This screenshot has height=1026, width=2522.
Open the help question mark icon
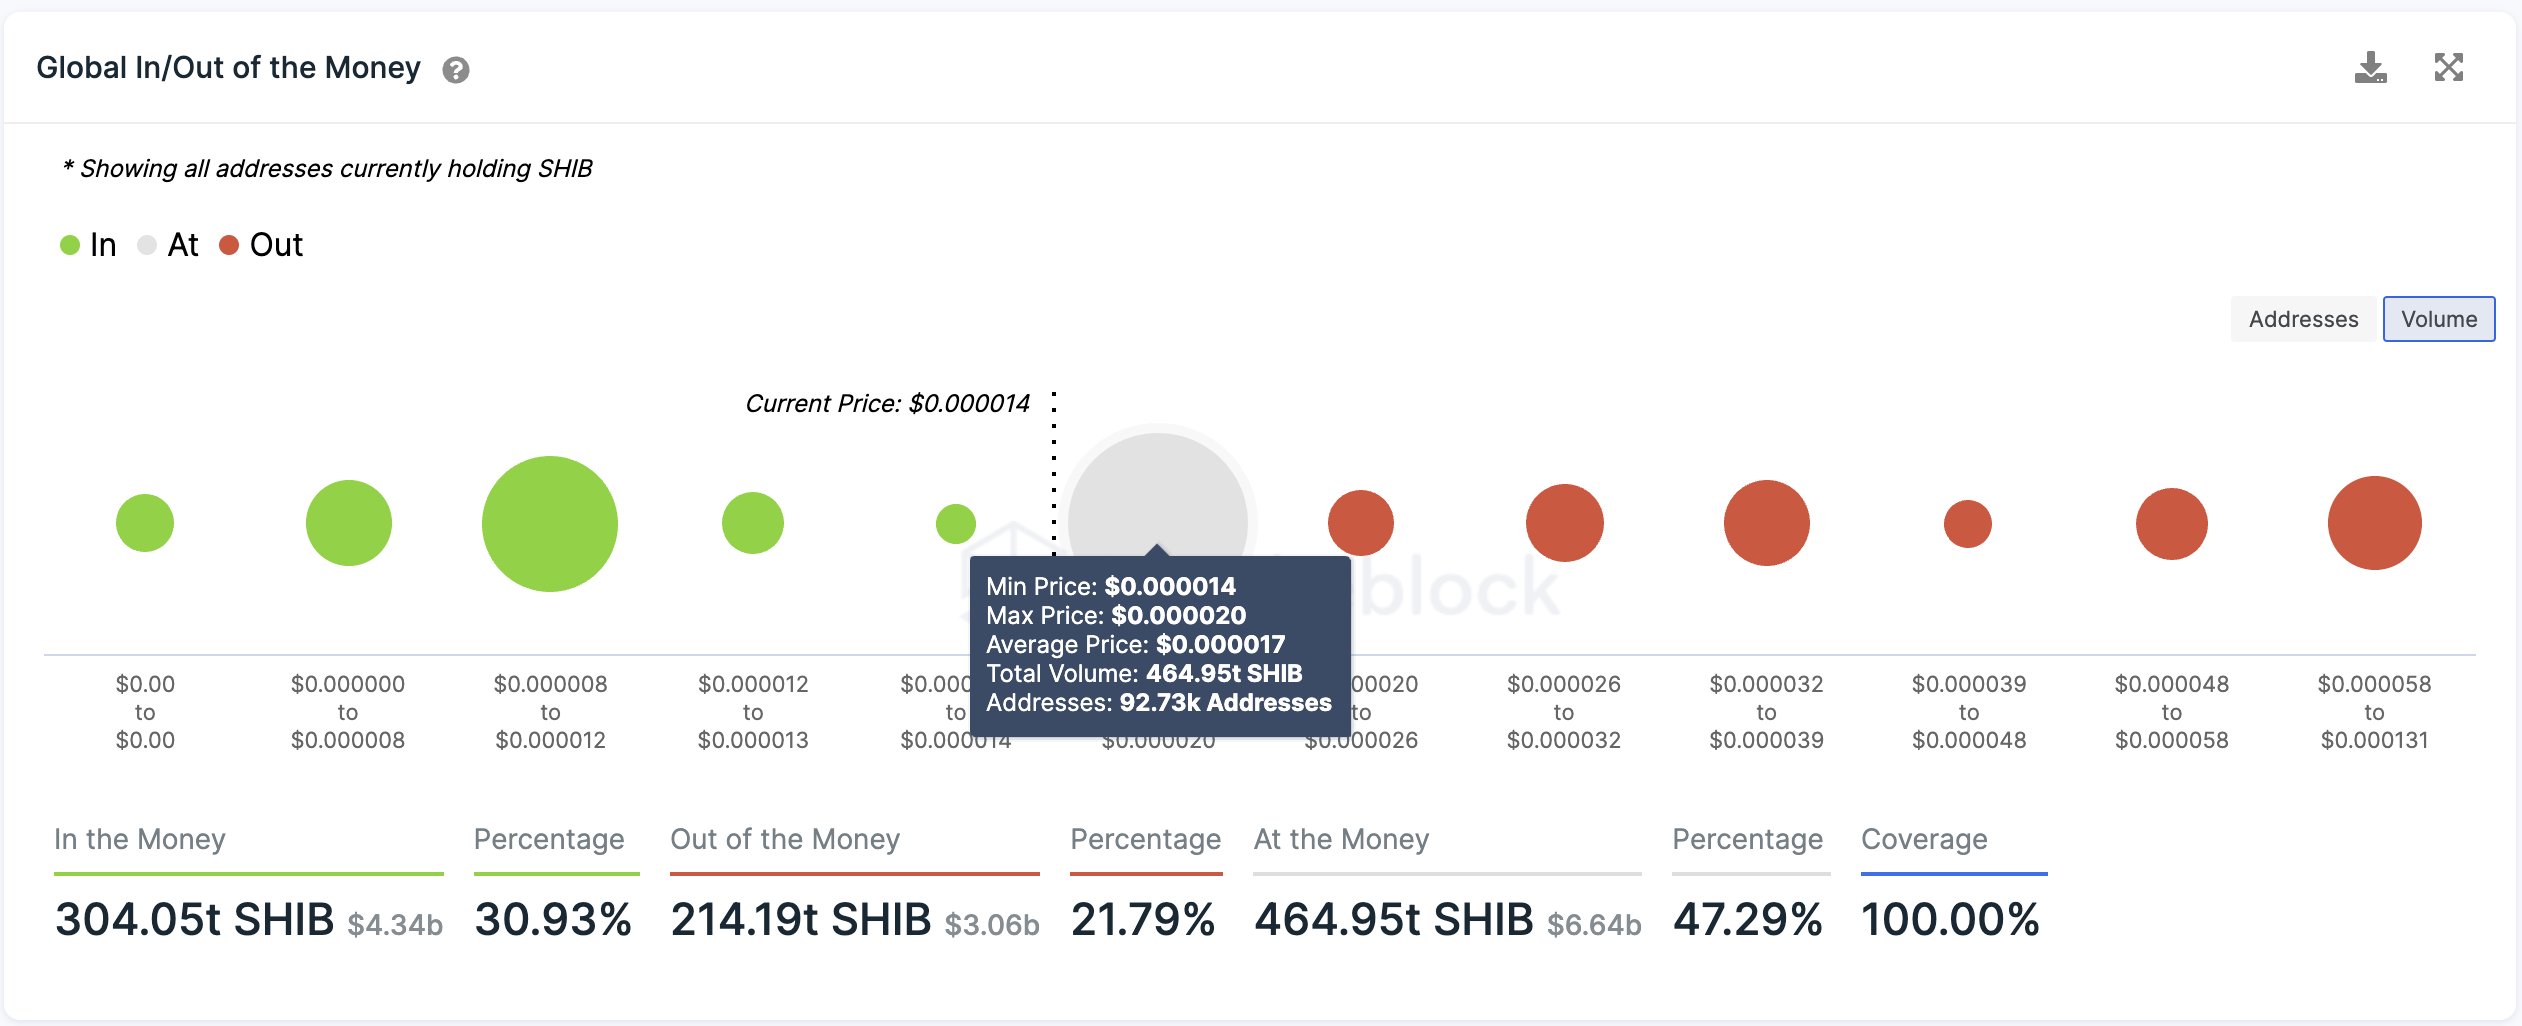coord(456,70)
